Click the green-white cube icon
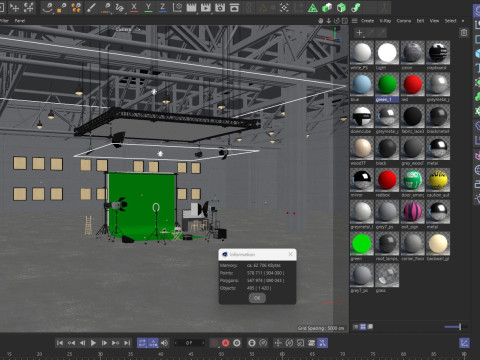 (327, 8)
